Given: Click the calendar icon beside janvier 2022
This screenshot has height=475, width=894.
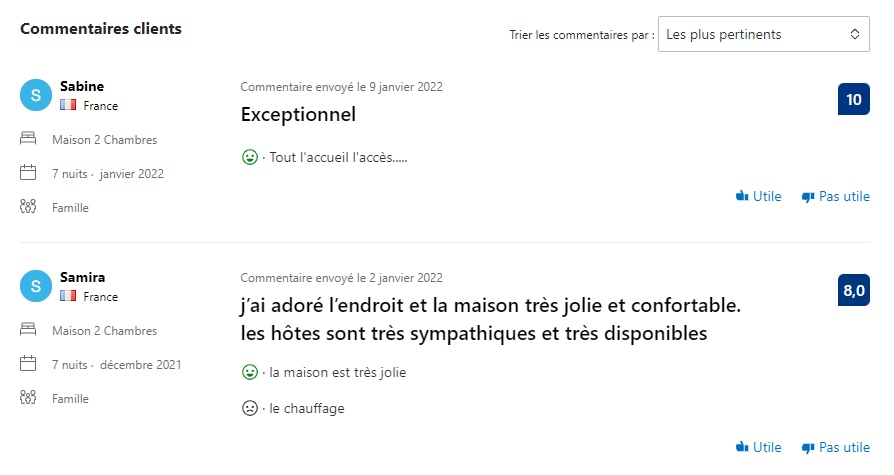Looking at the screenshot, I should 28,173.
